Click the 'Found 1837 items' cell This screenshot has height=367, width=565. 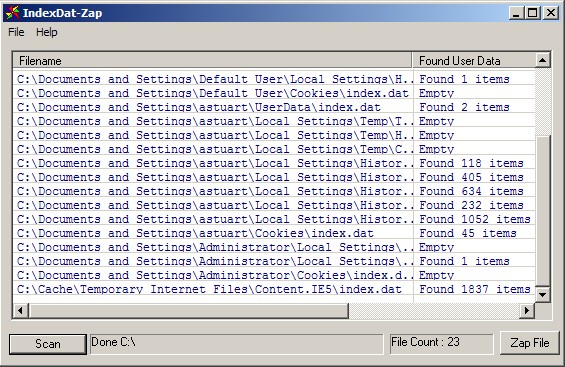click(x=475, y=289)
